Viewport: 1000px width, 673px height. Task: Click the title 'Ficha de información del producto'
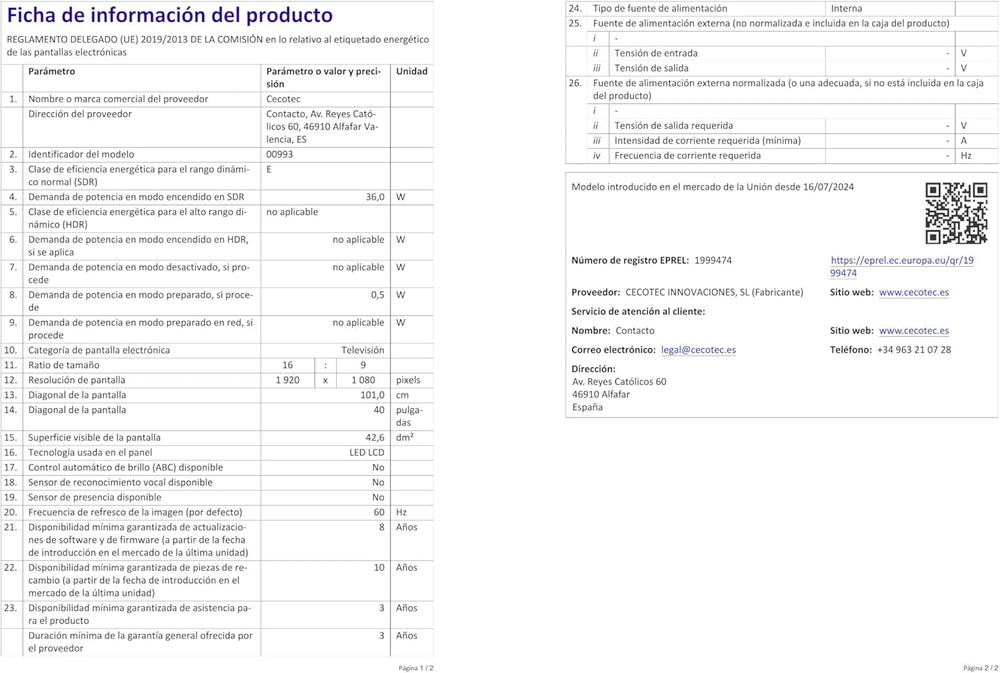point(170,16)
